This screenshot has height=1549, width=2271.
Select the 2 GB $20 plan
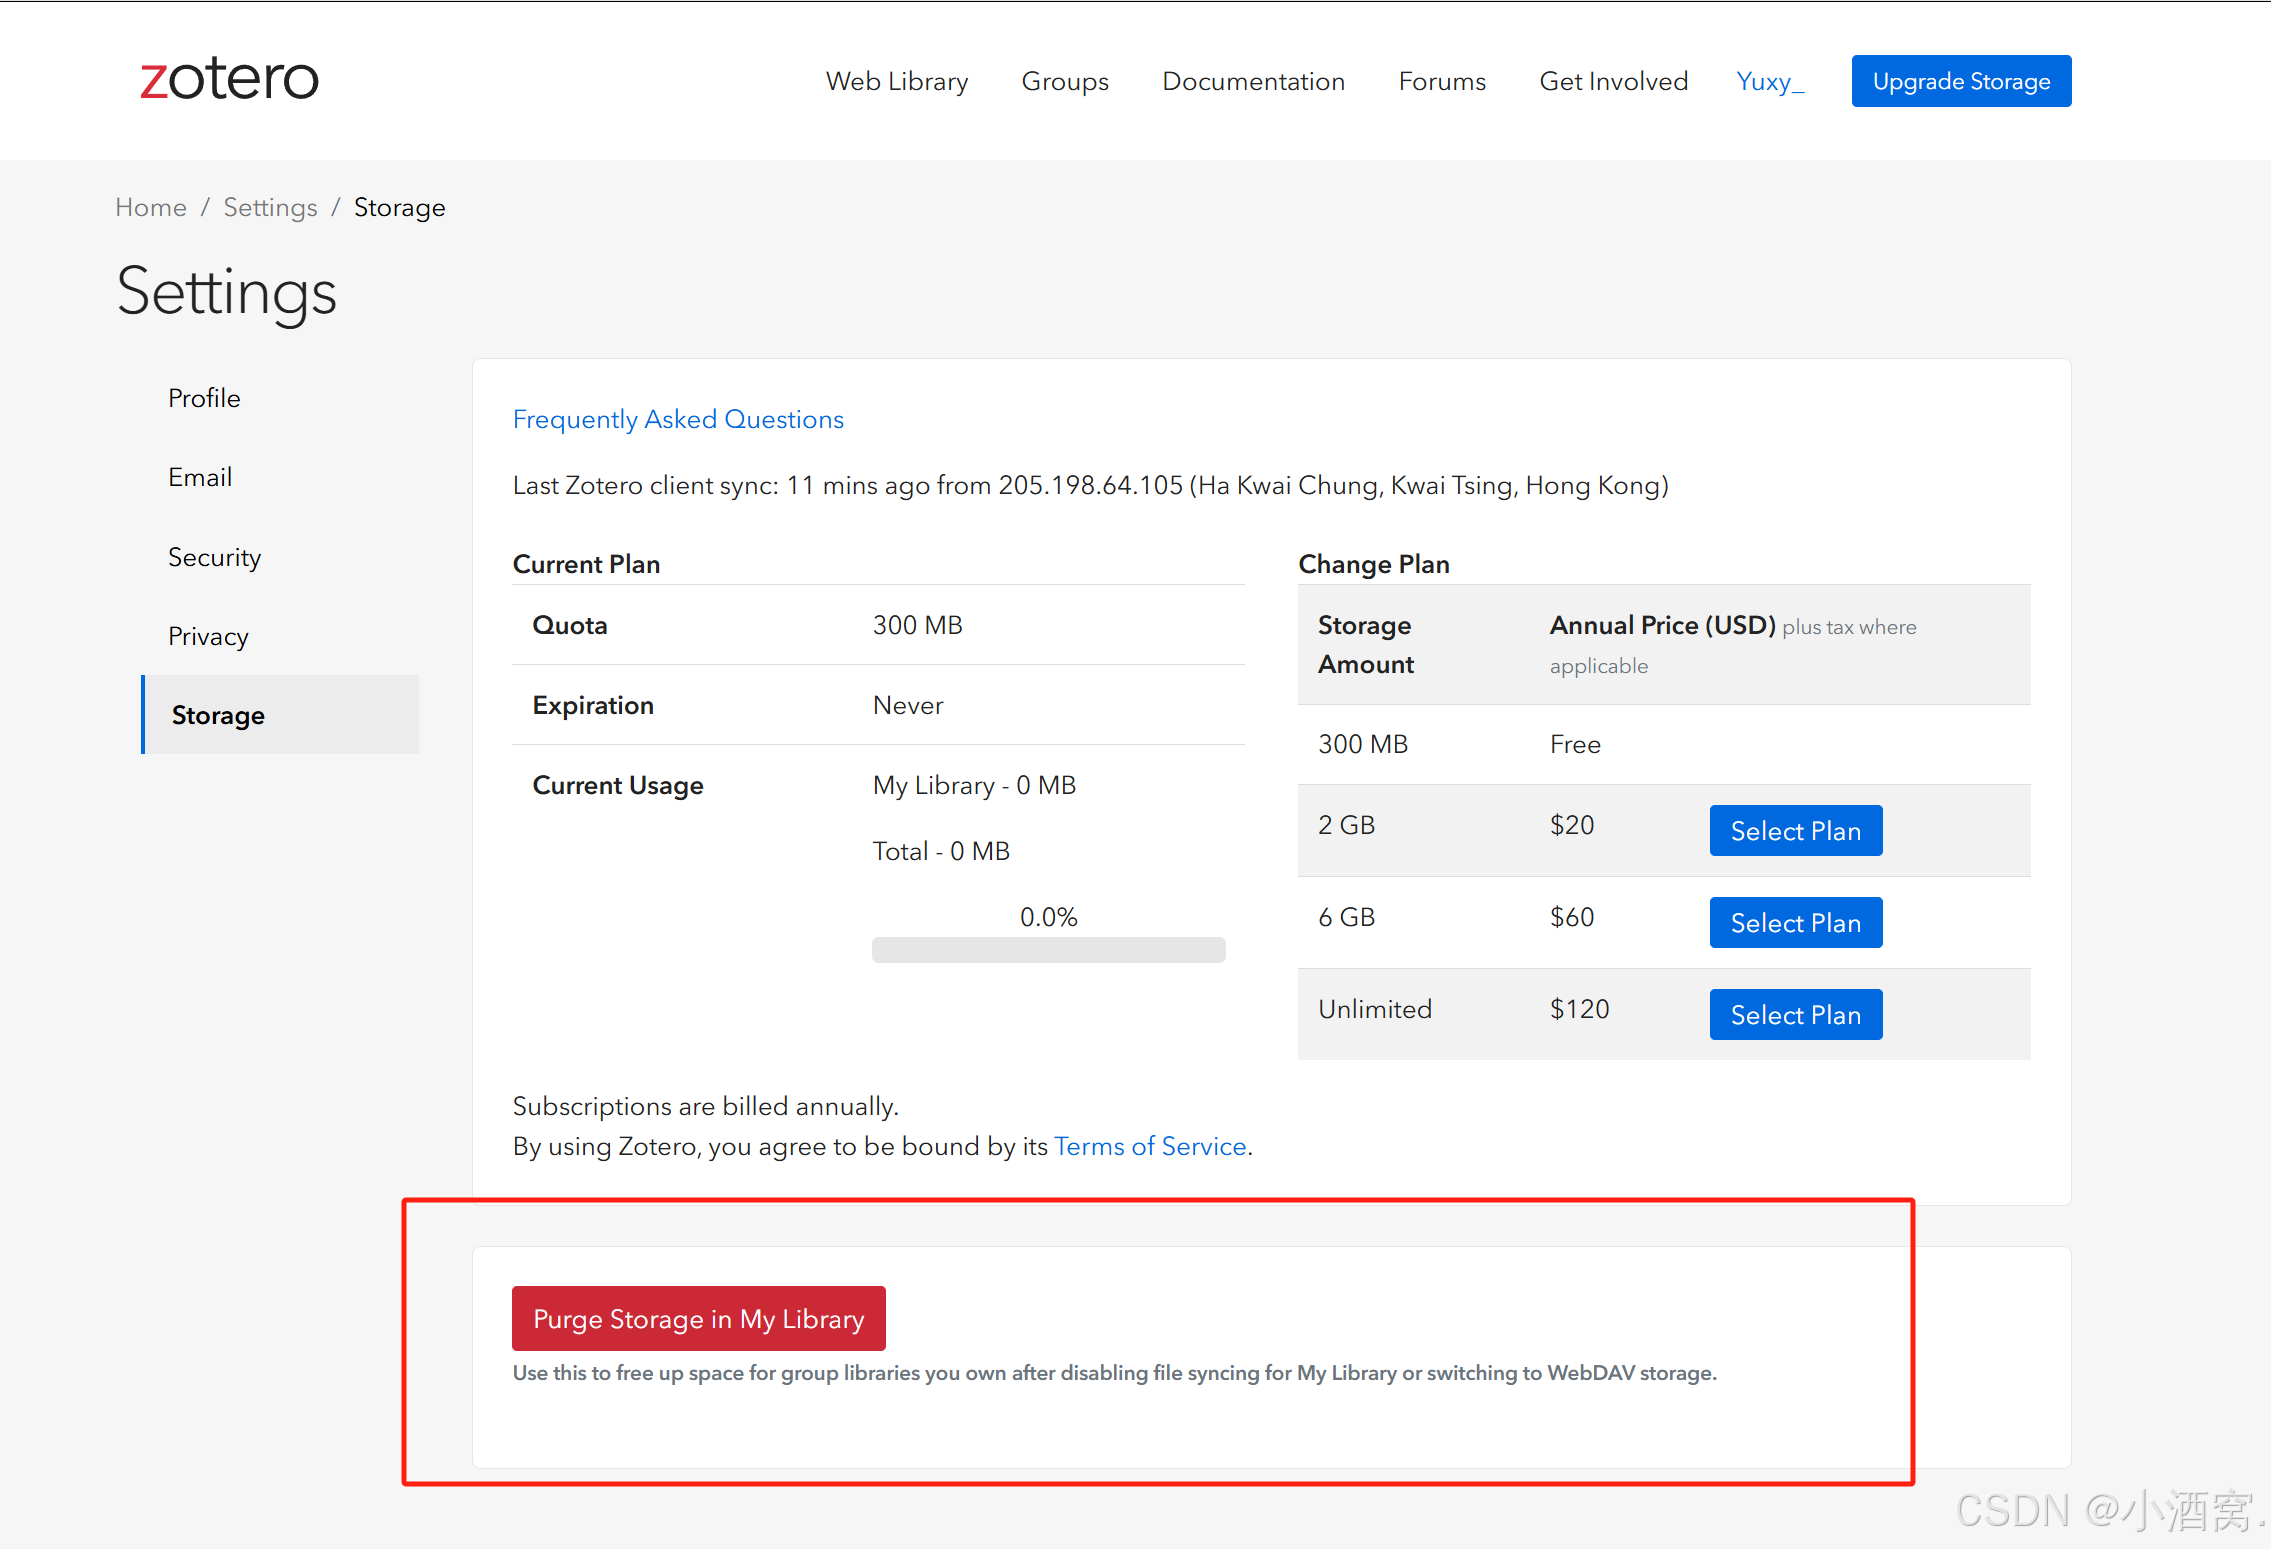point(1795,831)
